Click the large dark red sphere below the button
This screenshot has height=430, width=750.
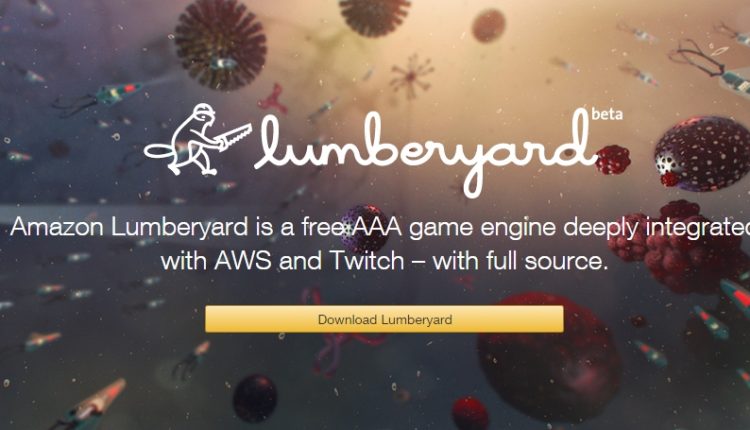pos(549,357)
